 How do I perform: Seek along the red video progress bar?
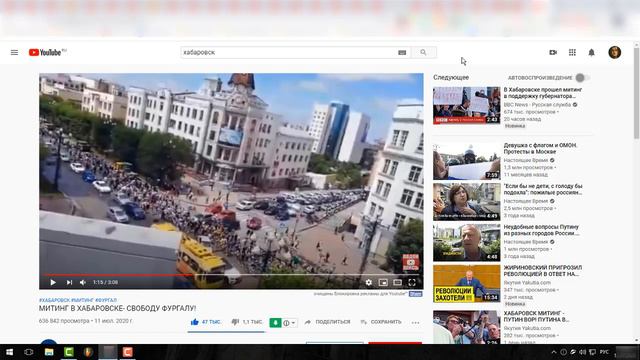(231, 275)
